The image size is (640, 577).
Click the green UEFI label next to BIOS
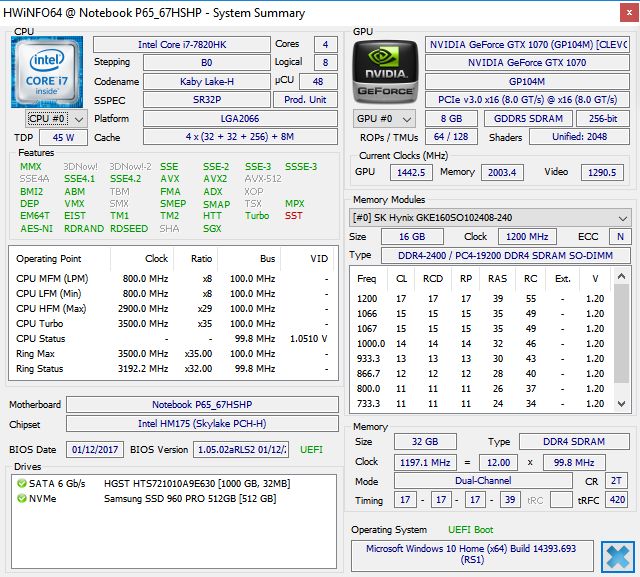312,450
